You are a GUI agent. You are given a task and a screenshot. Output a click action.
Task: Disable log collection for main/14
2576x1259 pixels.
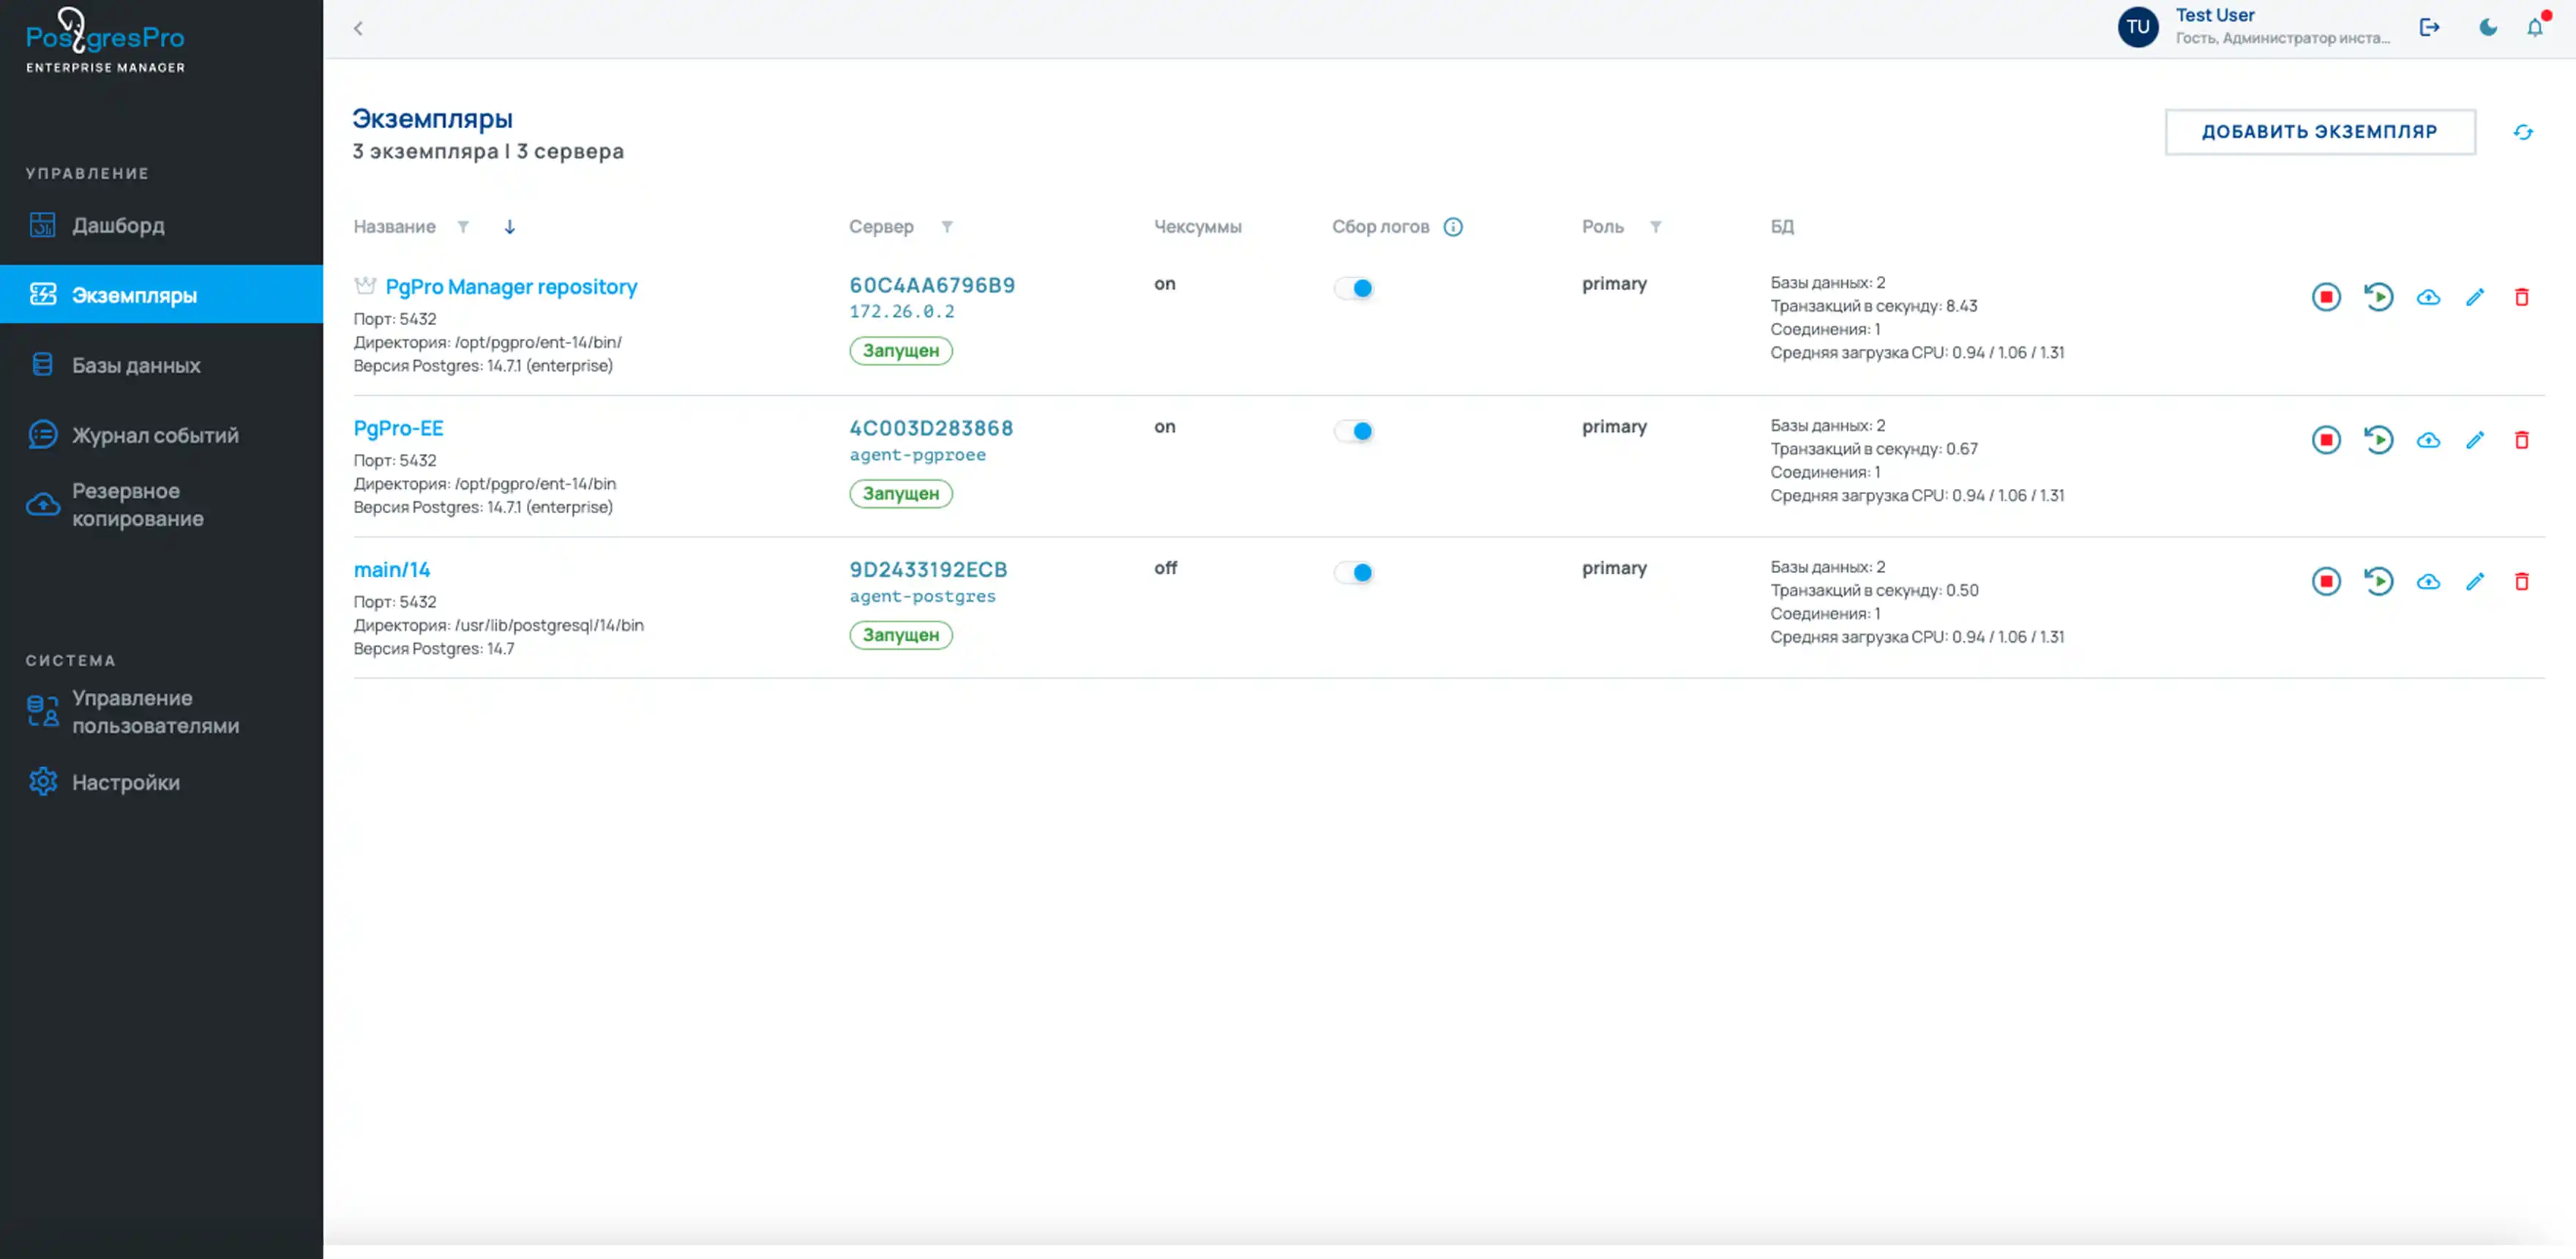pos(1354,573)
